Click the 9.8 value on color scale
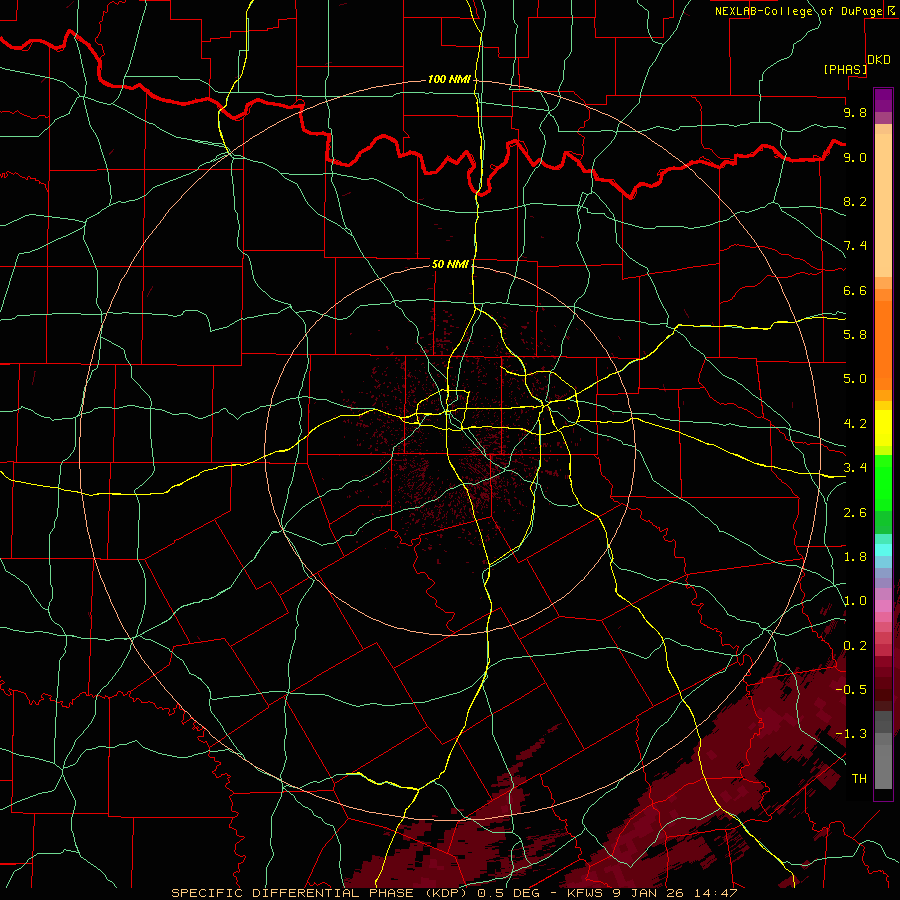 click(855, 112)
